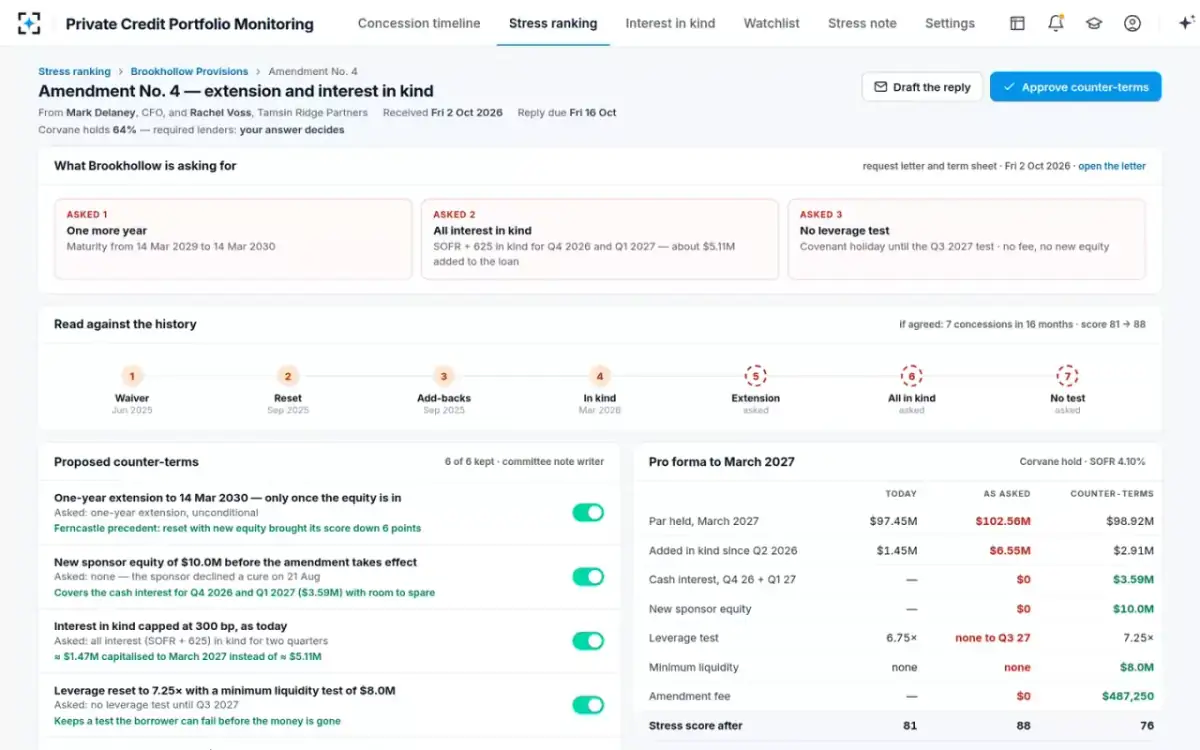This screenshot has width=1200, height=750.
Task: Click 'Received Fri 2 Oct 2026' text
Action: [443, 113]
